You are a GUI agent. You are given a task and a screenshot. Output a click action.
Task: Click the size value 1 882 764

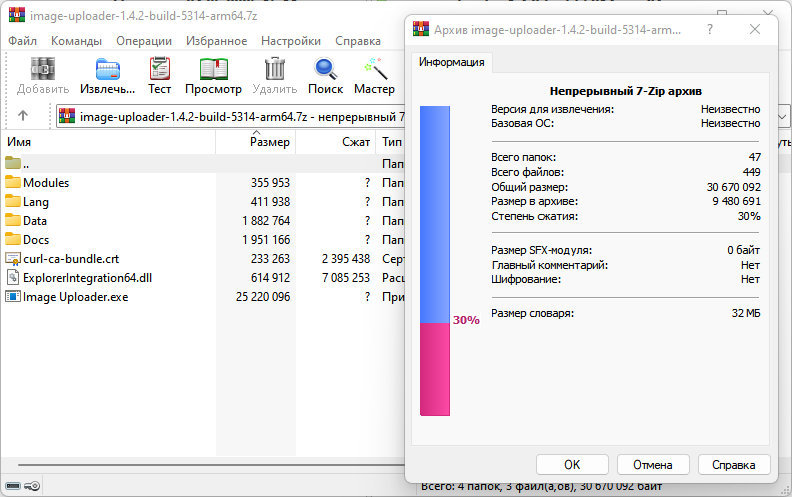[266, 221]
